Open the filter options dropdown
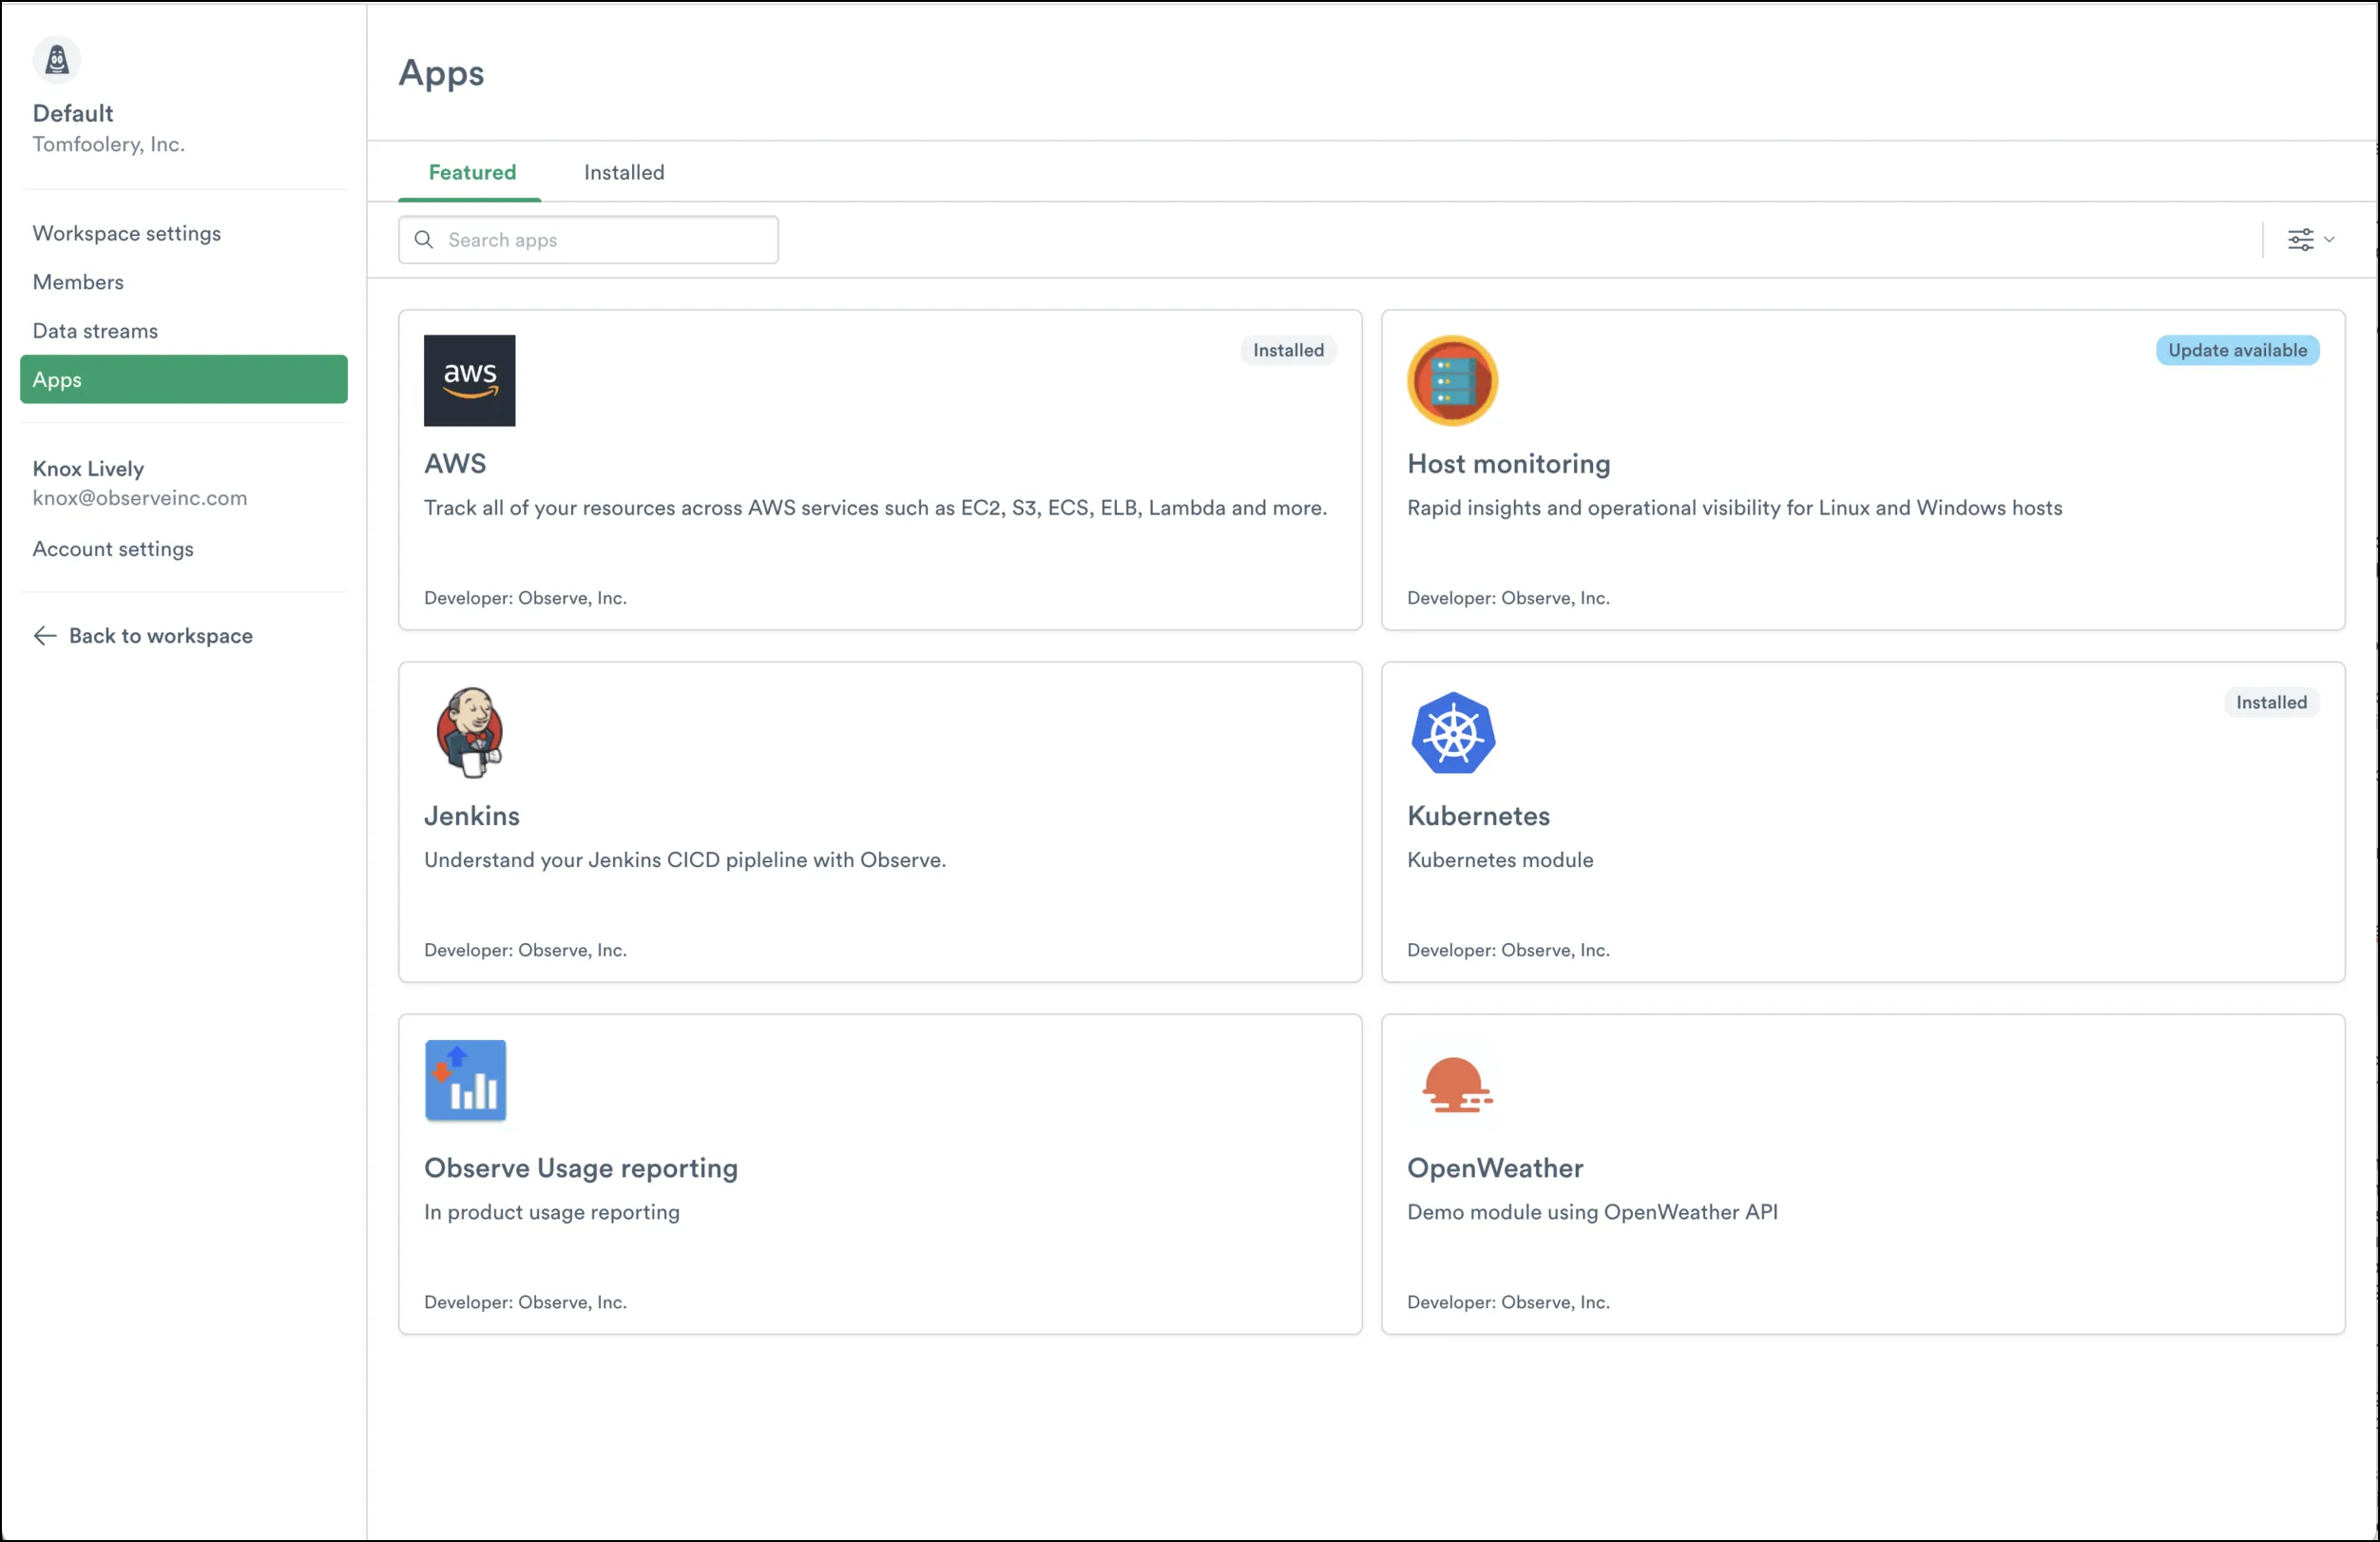The height and width of the screenshot is (1542, 2380). (2311, 240)
